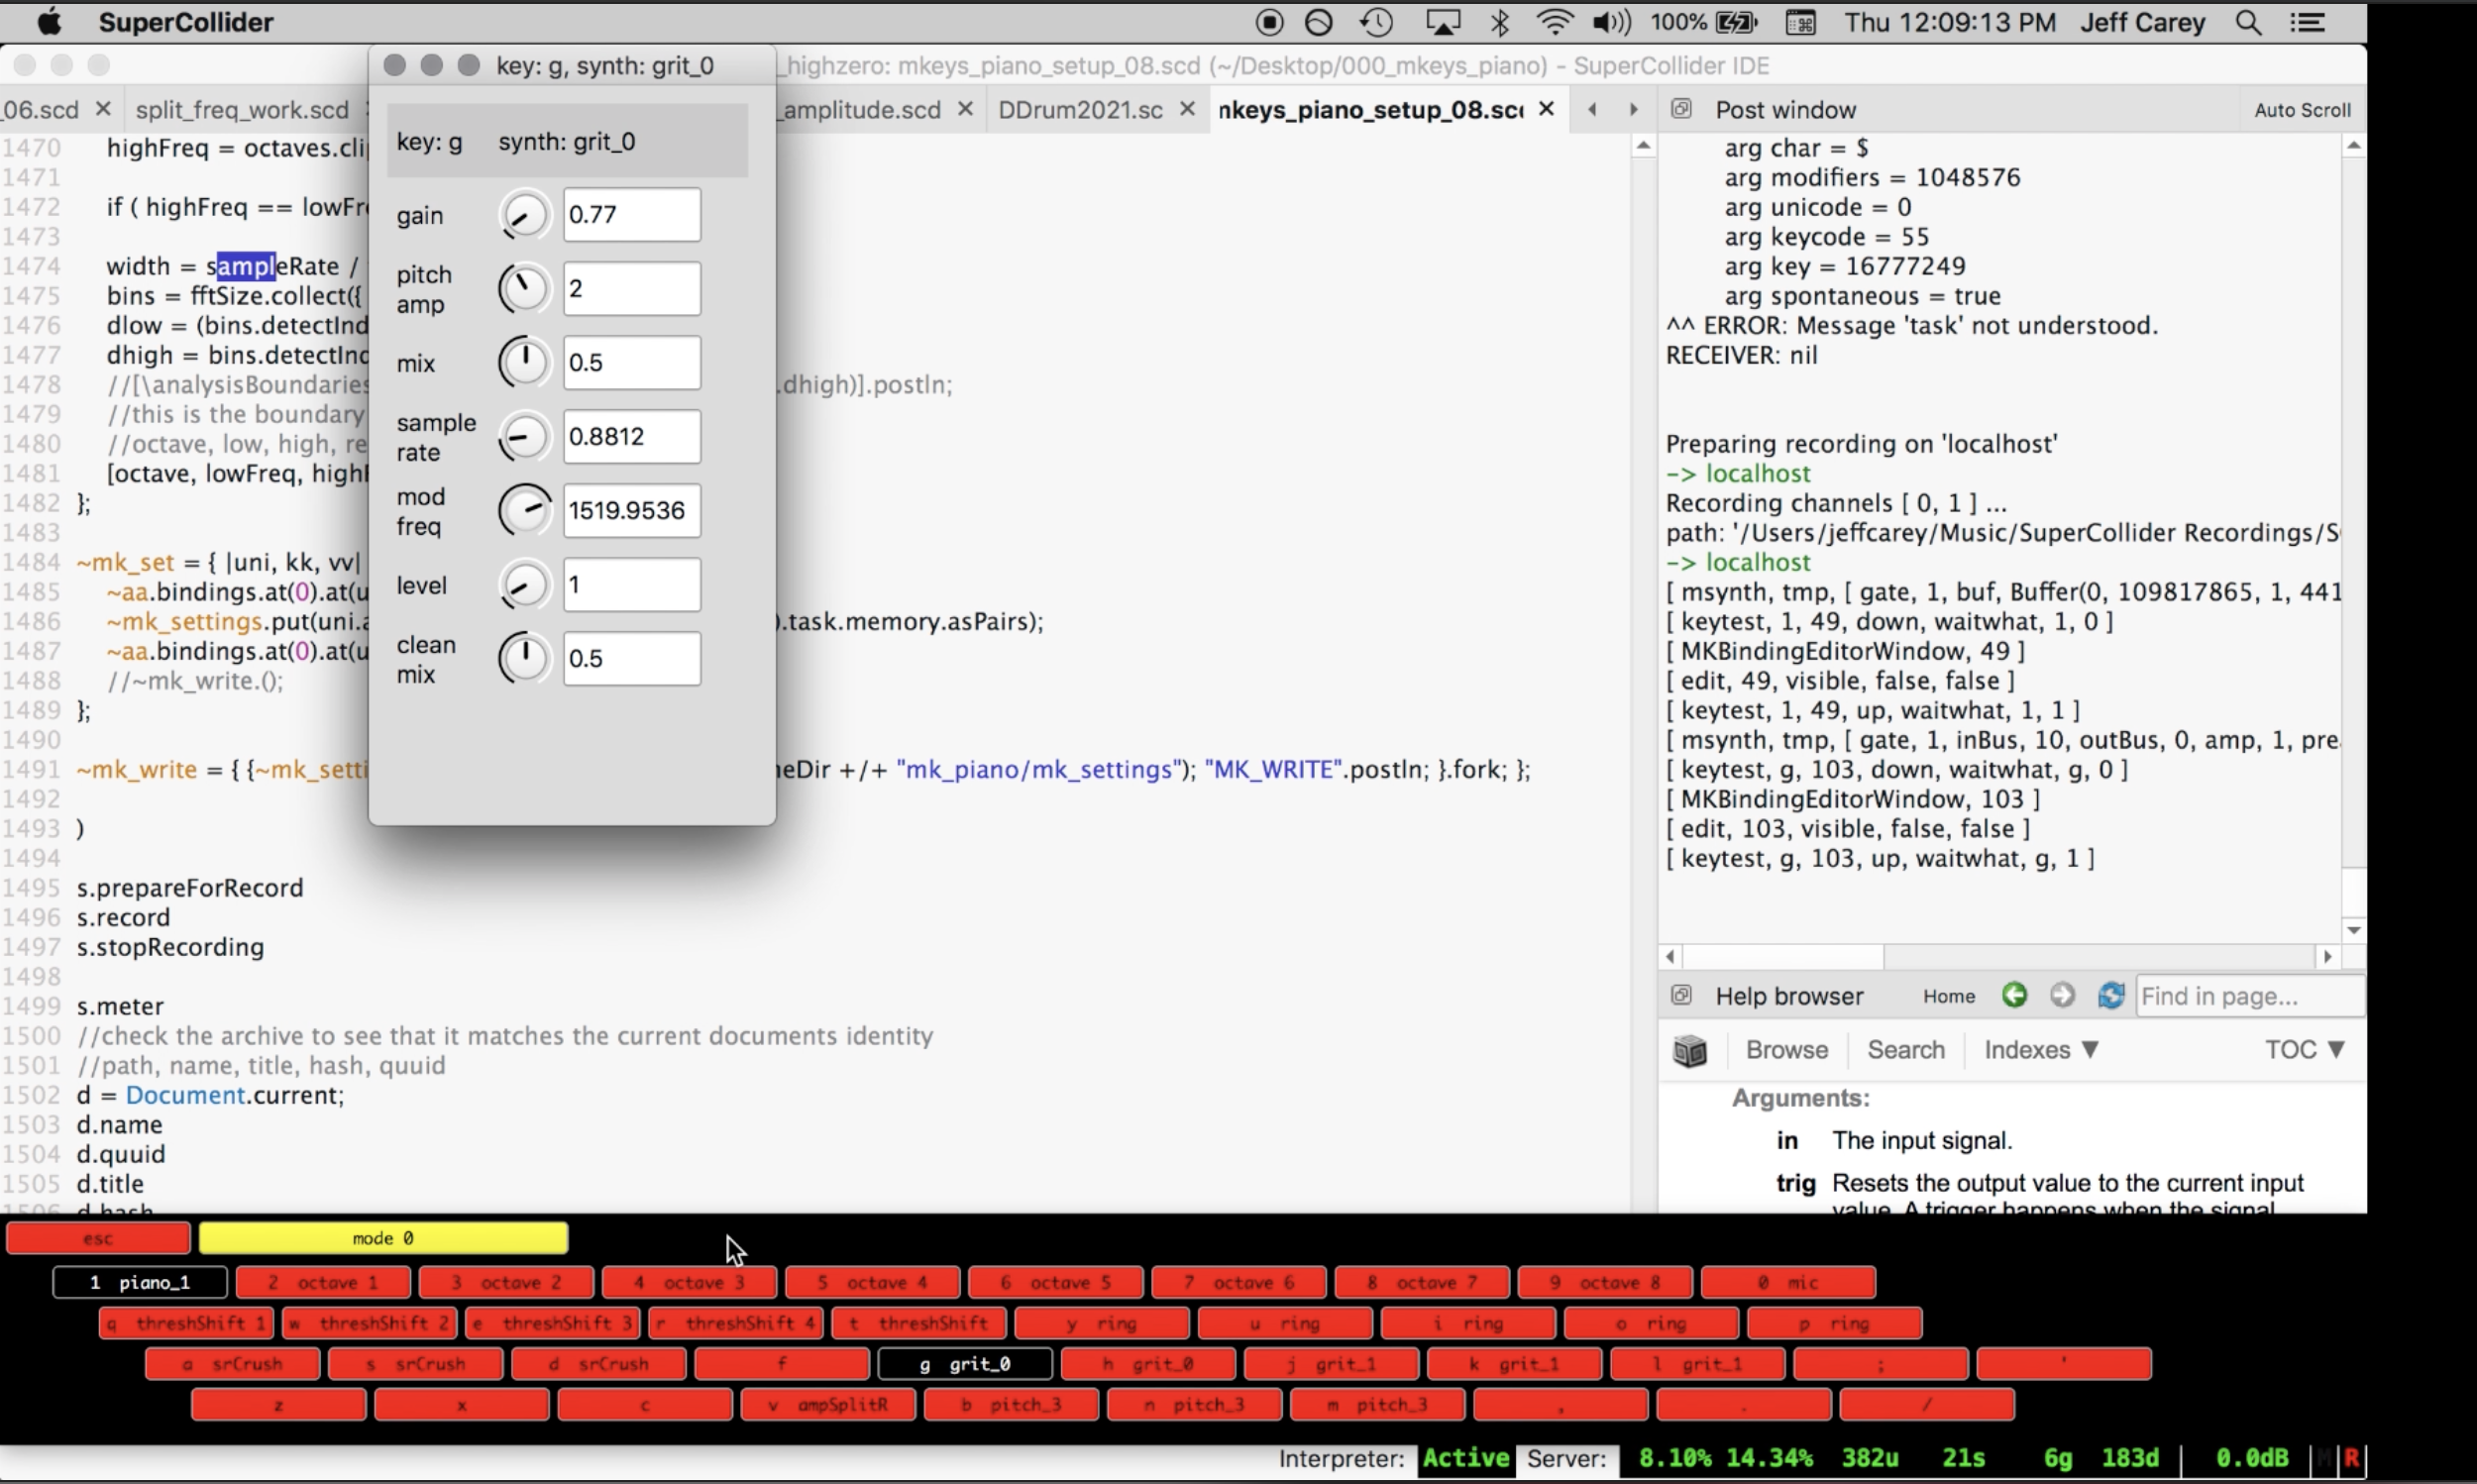This screenshot has height=1484, width=2477.
Task: Open Time Machine menu bar icon
Action: point(1377,22)
